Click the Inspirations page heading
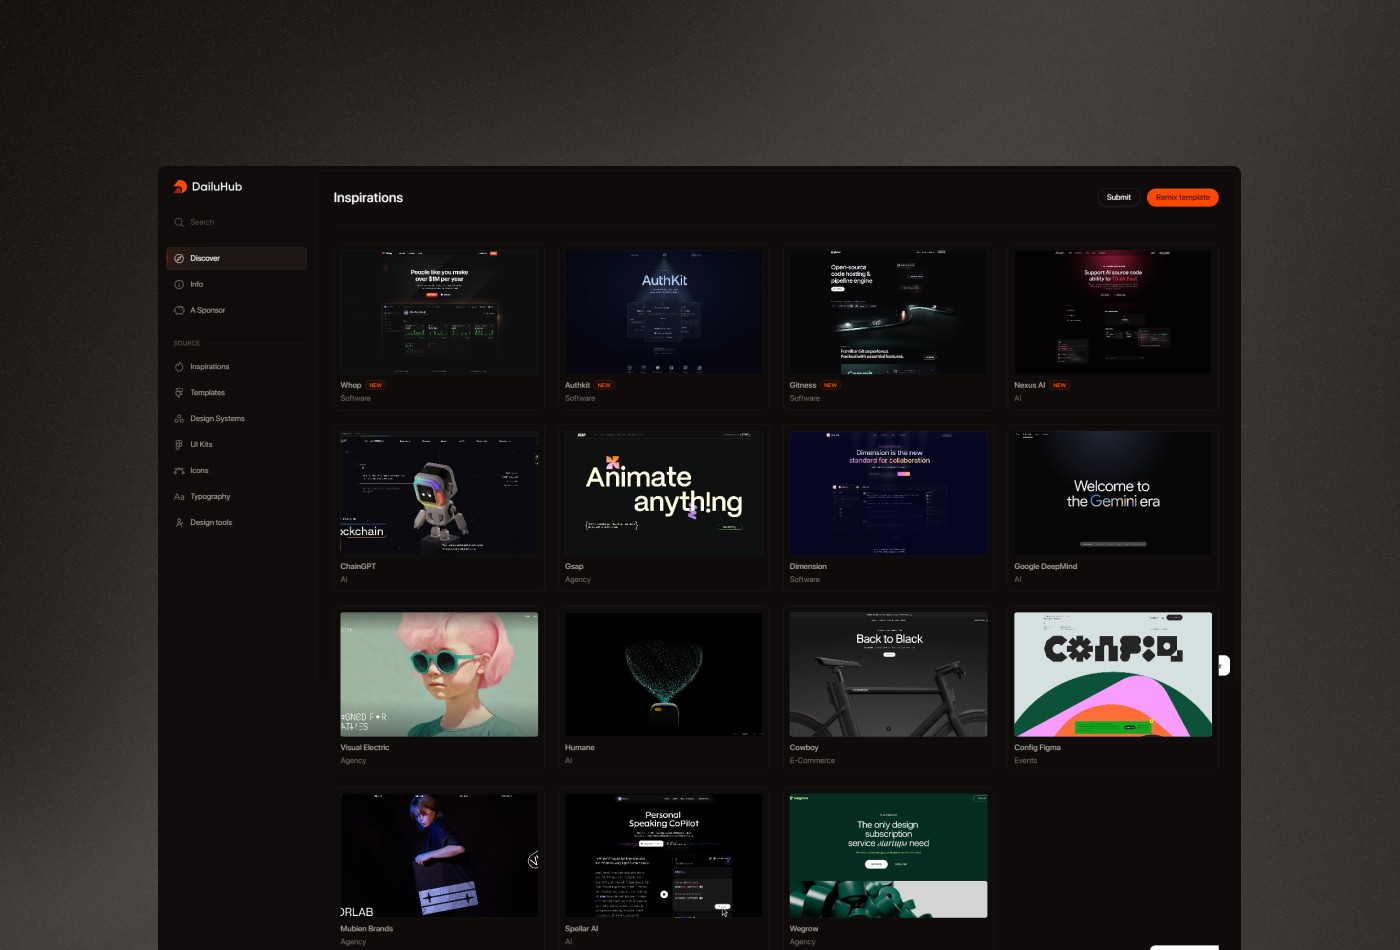 (x=368, y=198)
